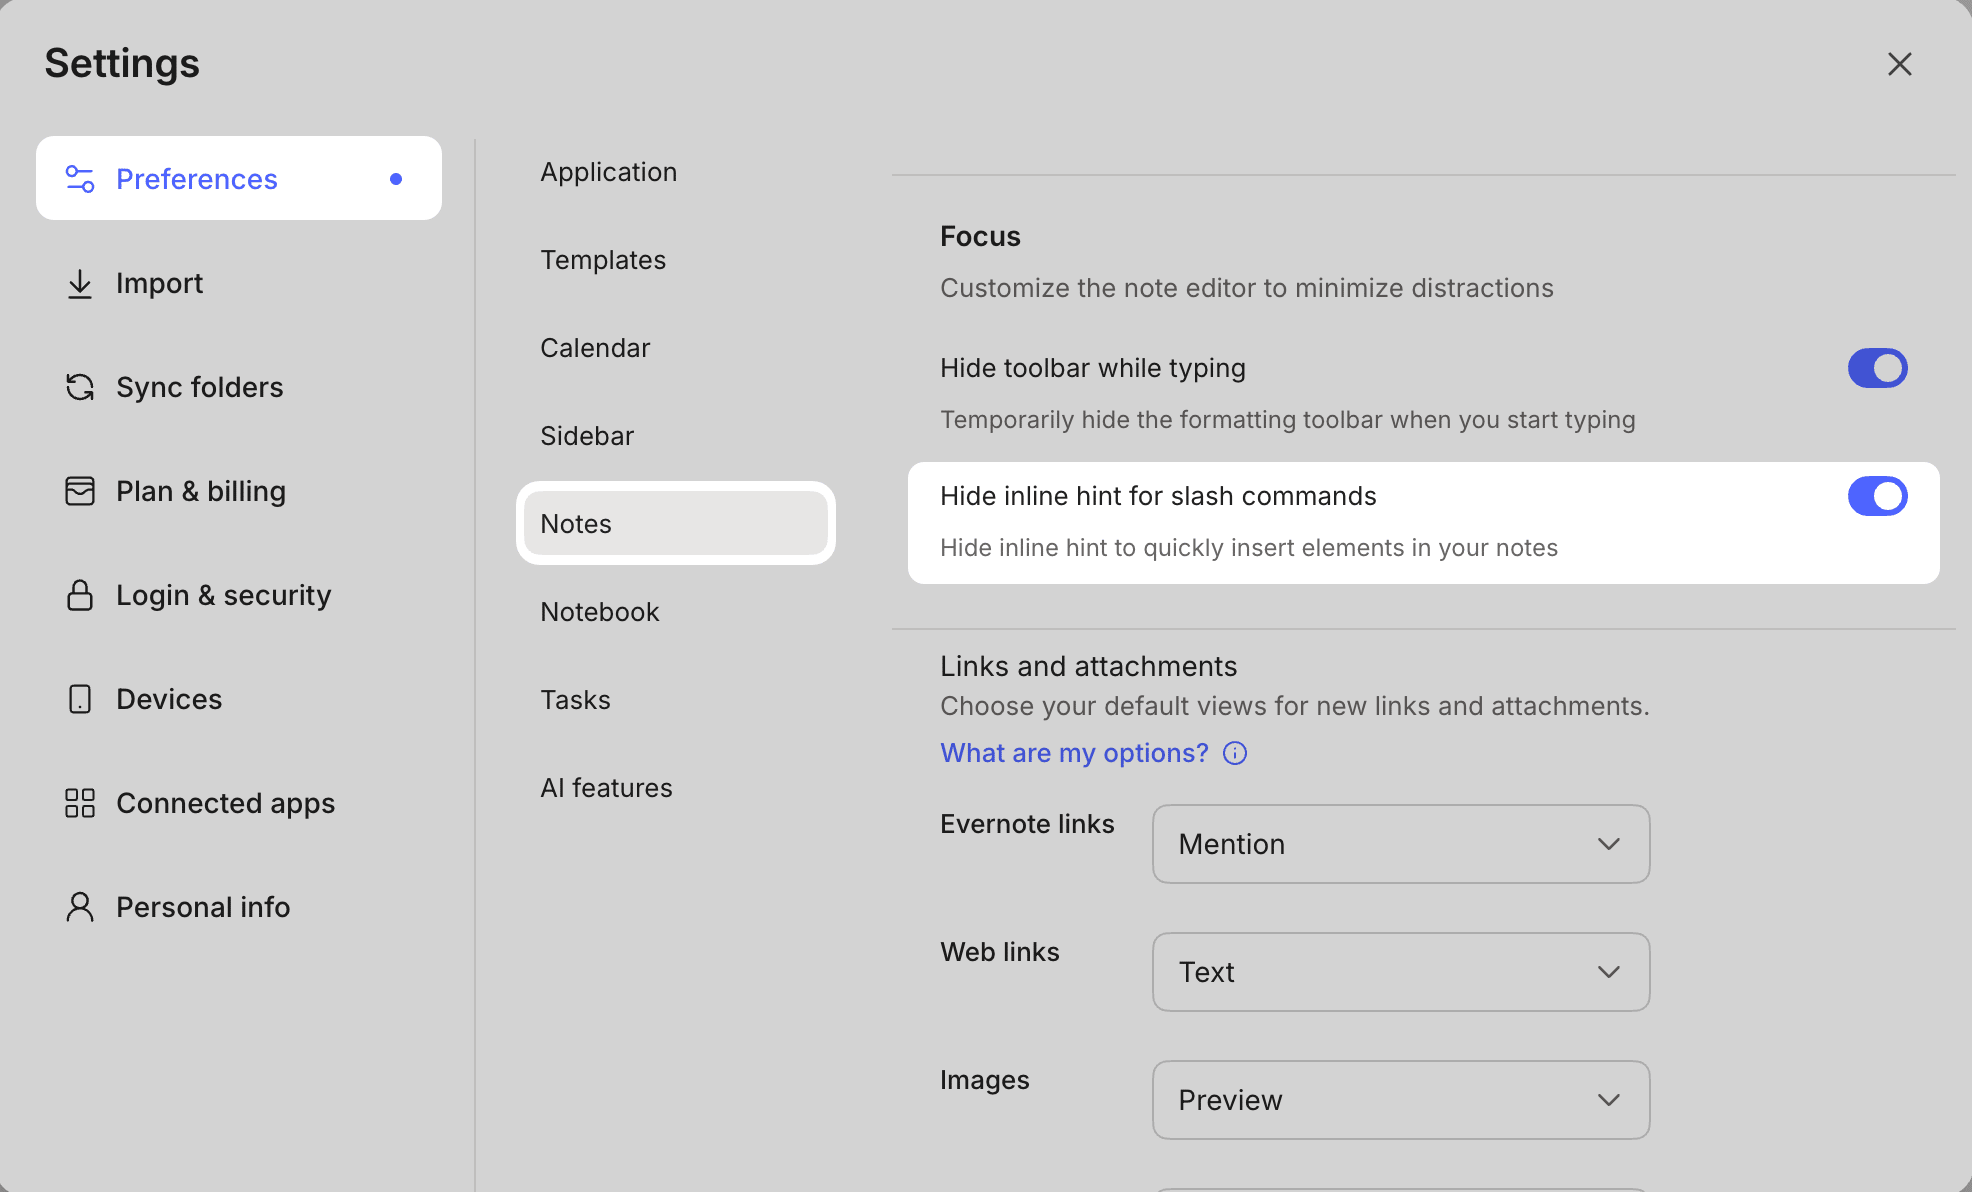The height and width of the screenshot is (1192, 1972).
Task: Click the Connected apps grid icon
Action: (x=80, y=803)
